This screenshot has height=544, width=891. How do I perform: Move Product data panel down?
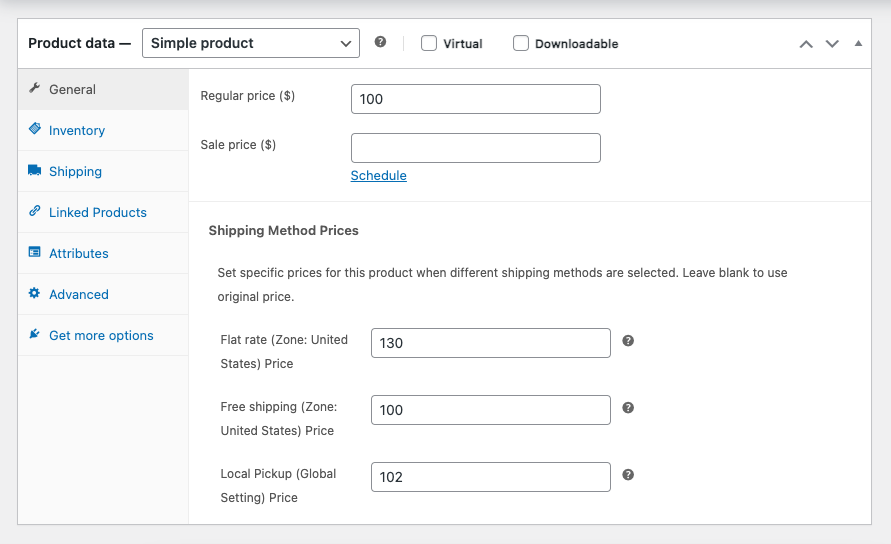coord(832,44)
